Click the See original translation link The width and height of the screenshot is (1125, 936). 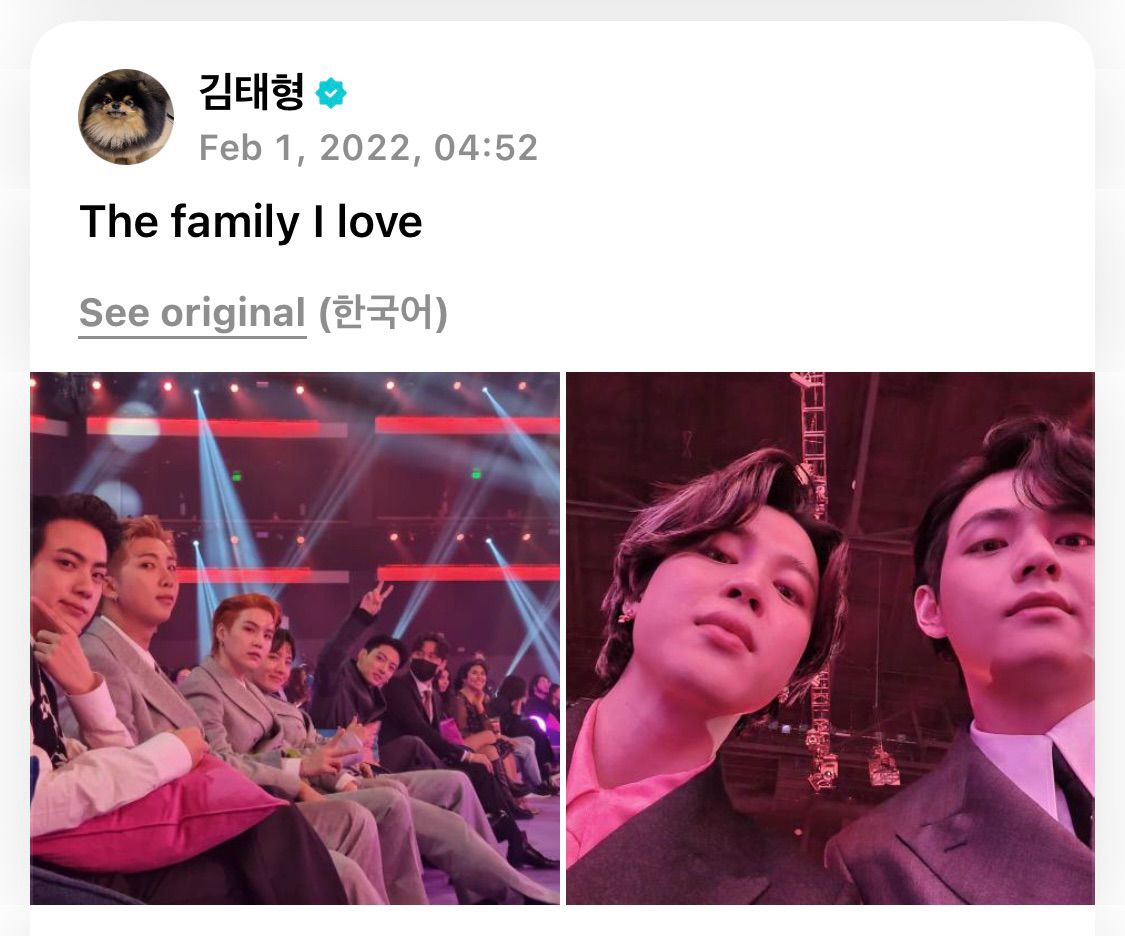[192, 313]
